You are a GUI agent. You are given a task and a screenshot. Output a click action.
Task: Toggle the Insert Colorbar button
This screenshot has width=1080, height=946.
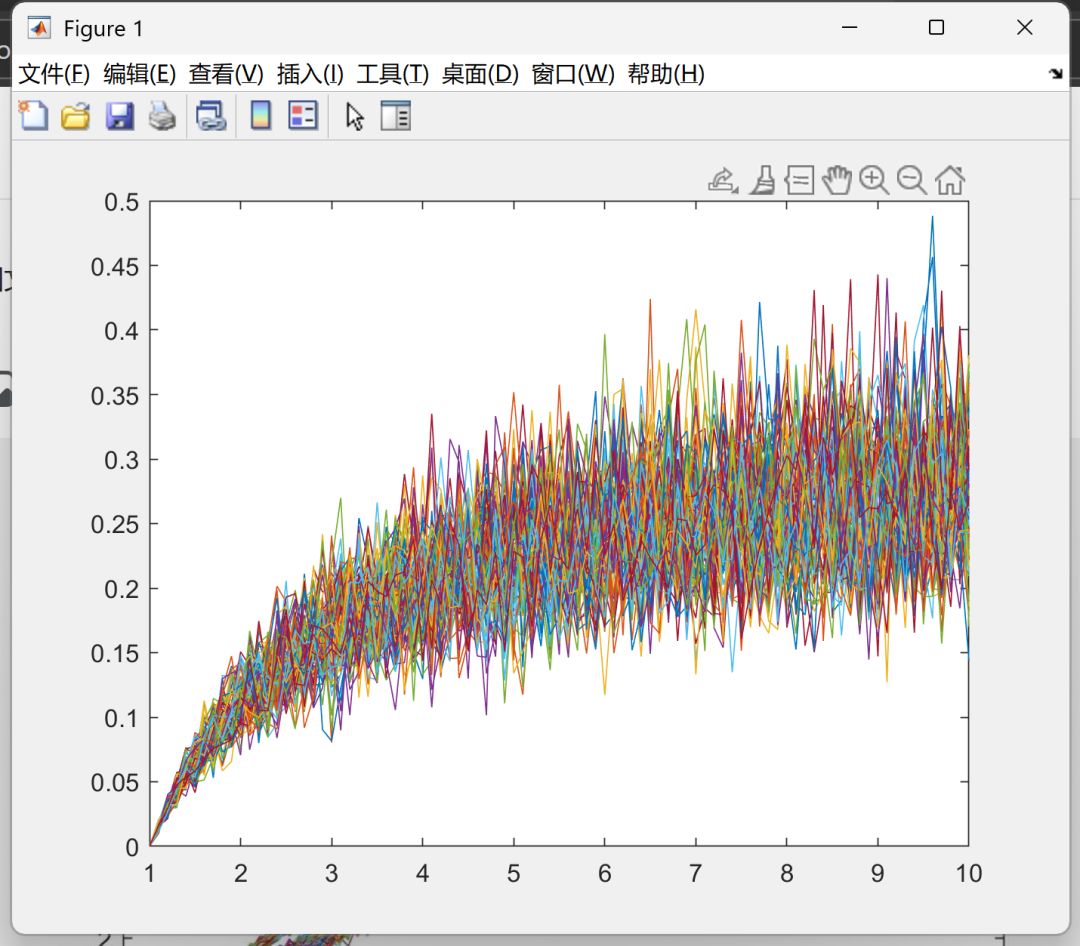click(x=261, y=116)
